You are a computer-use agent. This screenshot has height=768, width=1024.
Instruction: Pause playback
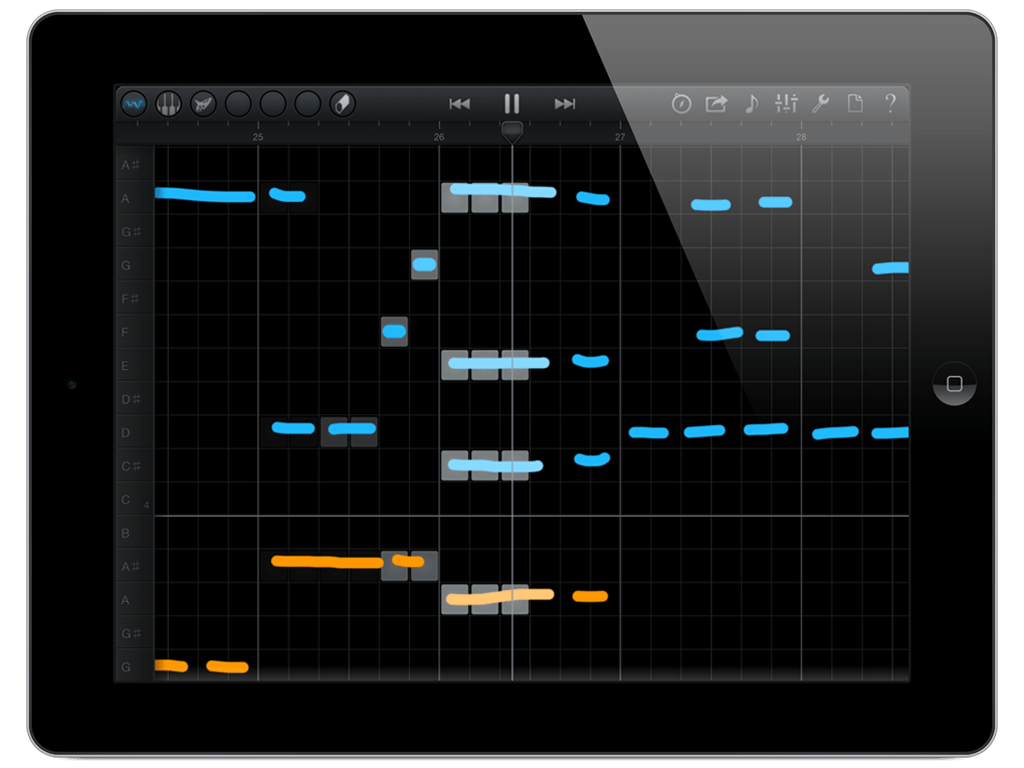511,104
